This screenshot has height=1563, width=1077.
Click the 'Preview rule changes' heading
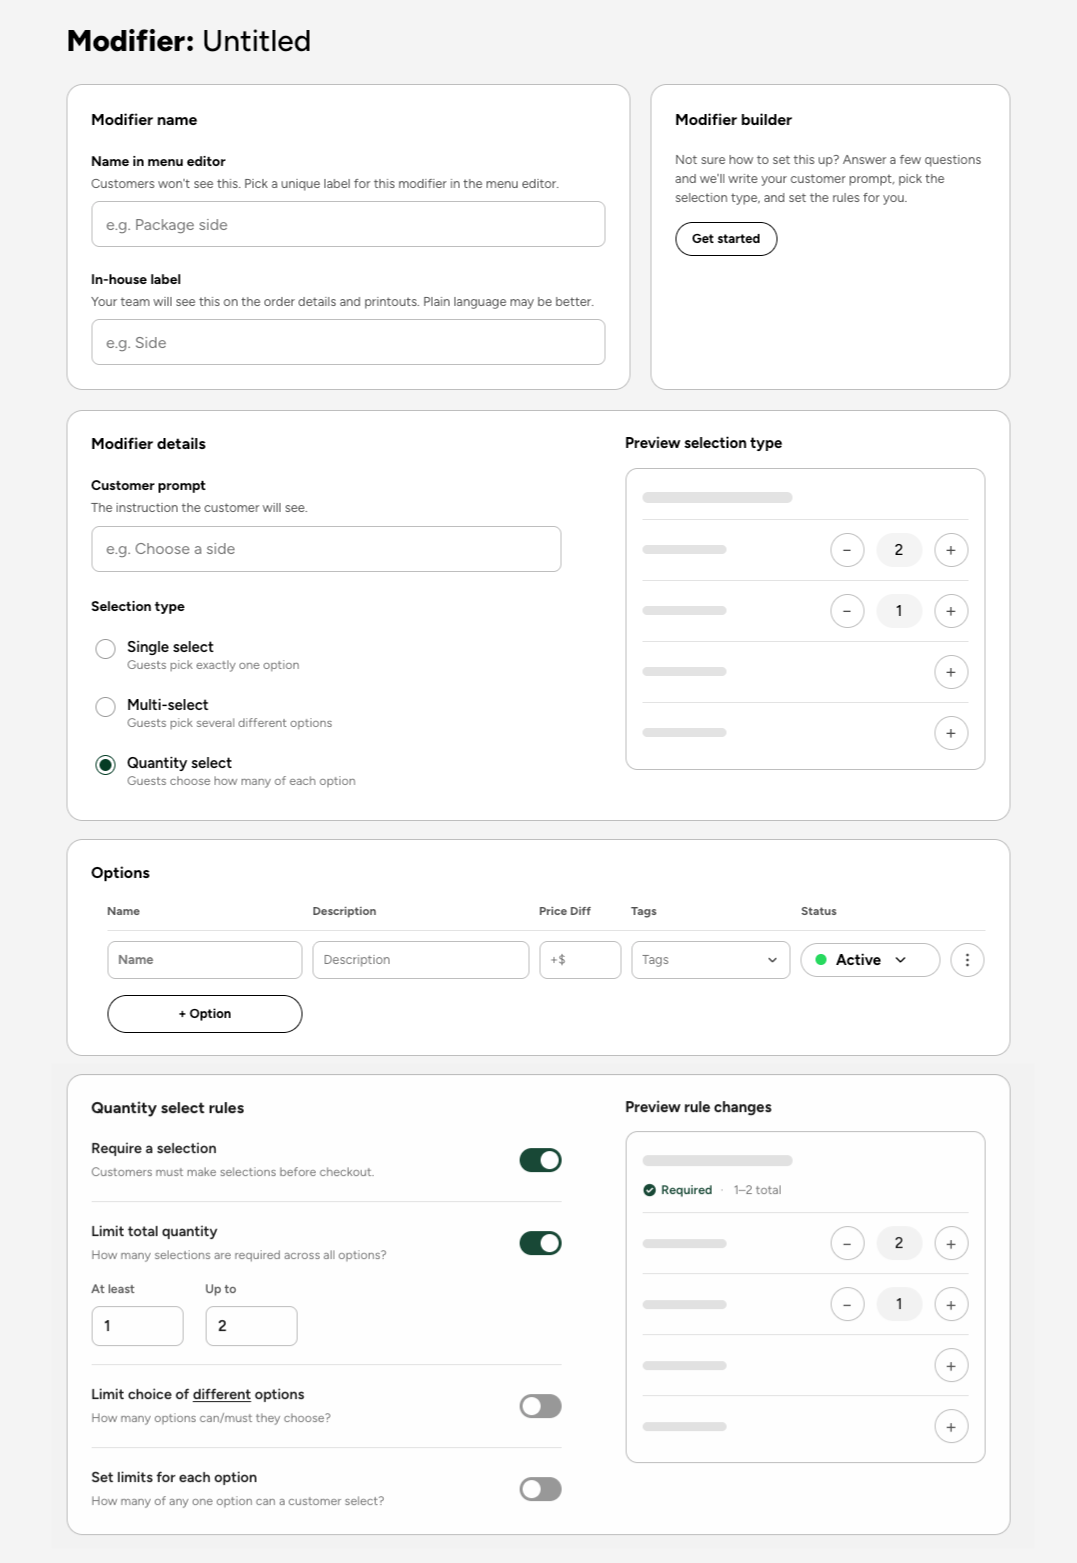(698, 1107)
